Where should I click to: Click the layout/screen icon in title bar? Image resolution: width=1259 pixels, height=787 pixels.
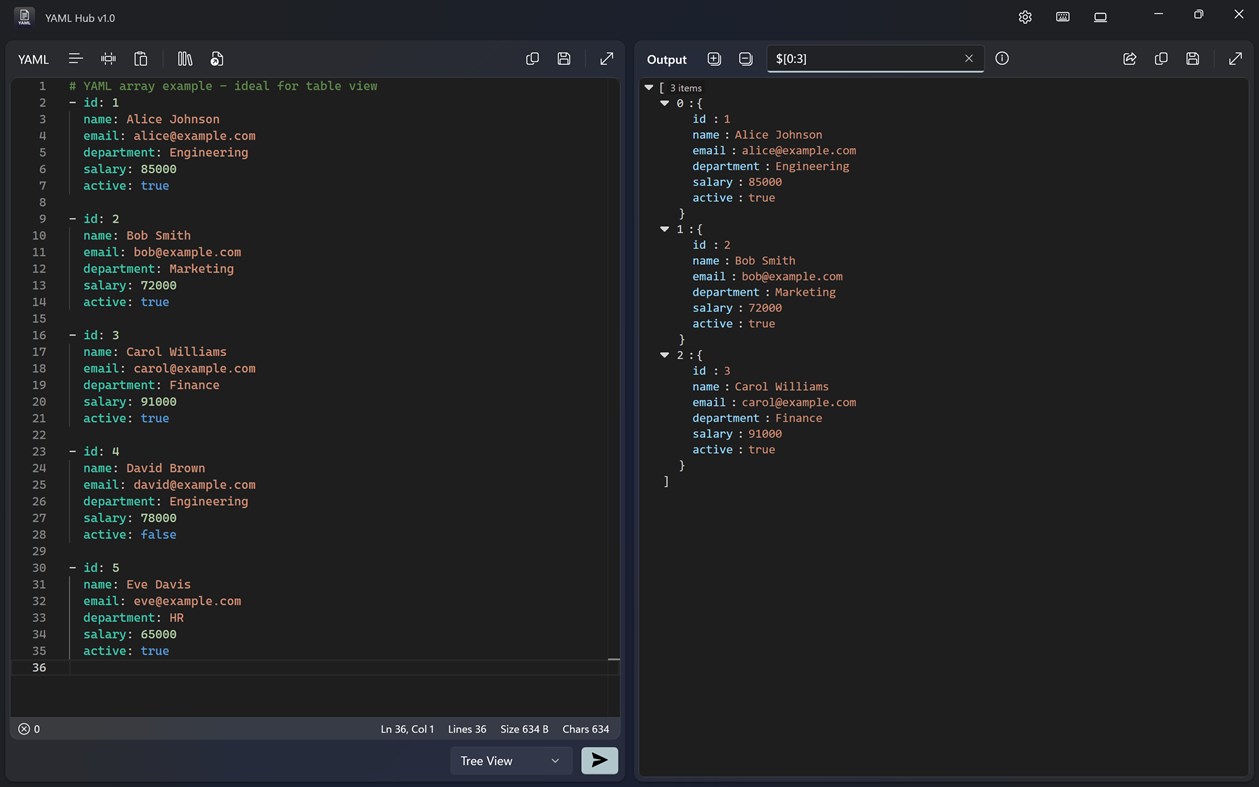coord(1100,17)
